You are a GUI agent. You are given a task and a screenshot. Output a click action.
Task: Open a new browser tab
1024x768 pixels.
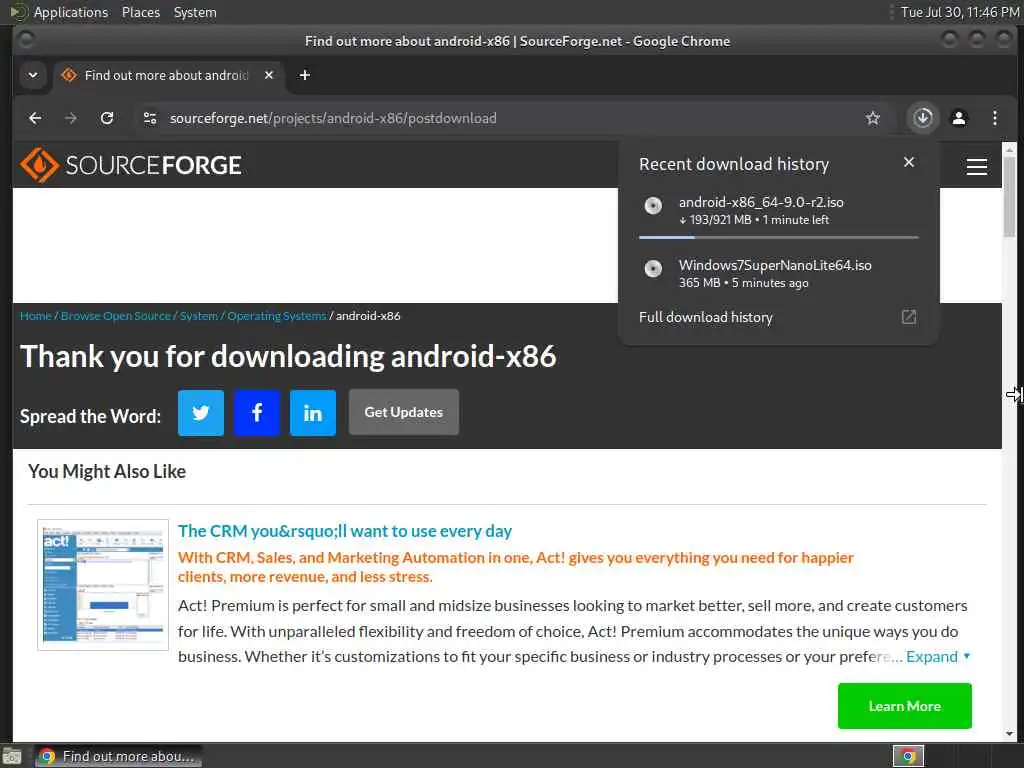click(x=304, y=75)
